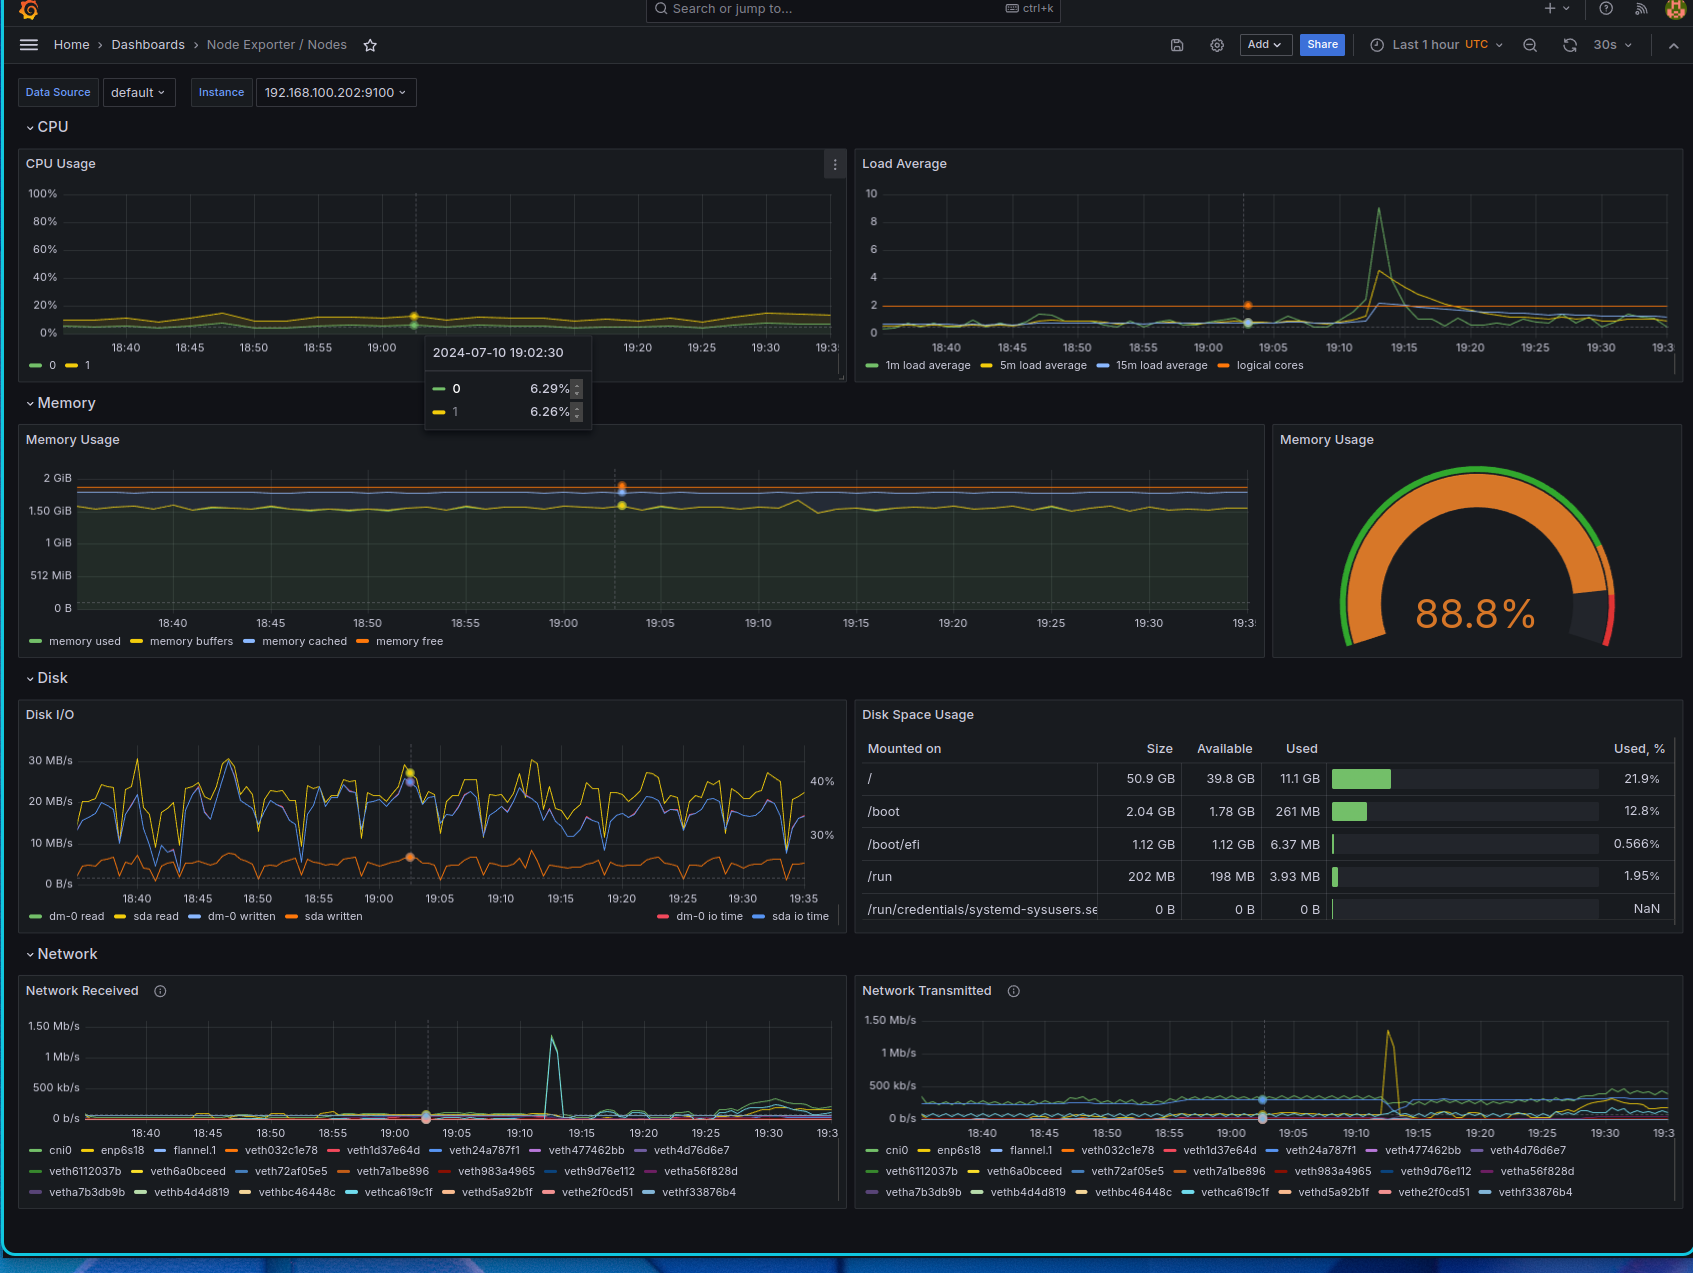Click memory free legend color swatch

(363, 642)
